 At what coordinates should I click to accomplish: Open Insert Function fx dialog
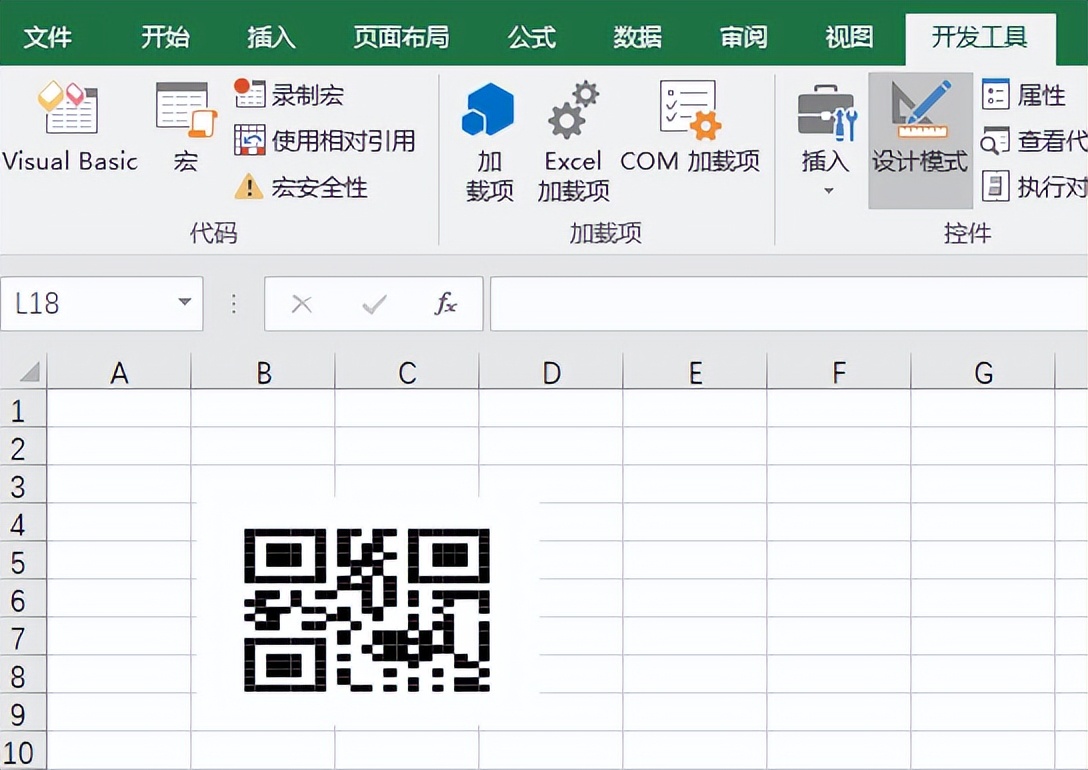click(445, 303)
